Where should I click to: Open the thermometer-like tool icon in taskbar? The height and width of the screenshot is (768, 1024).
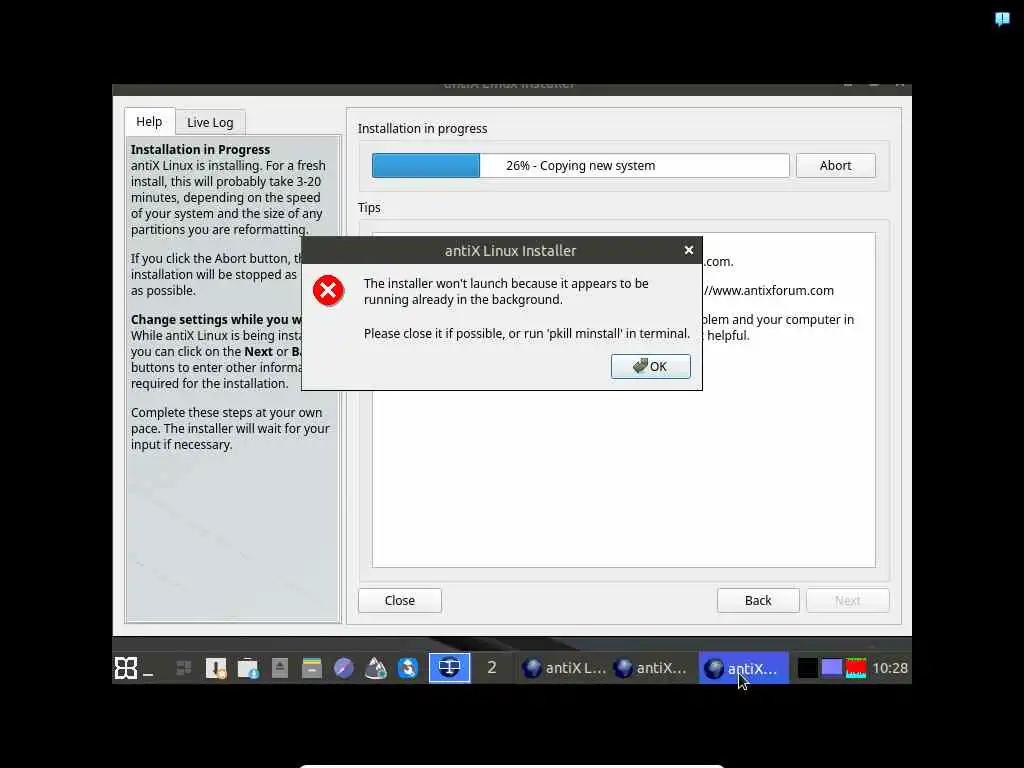point(216,667)
